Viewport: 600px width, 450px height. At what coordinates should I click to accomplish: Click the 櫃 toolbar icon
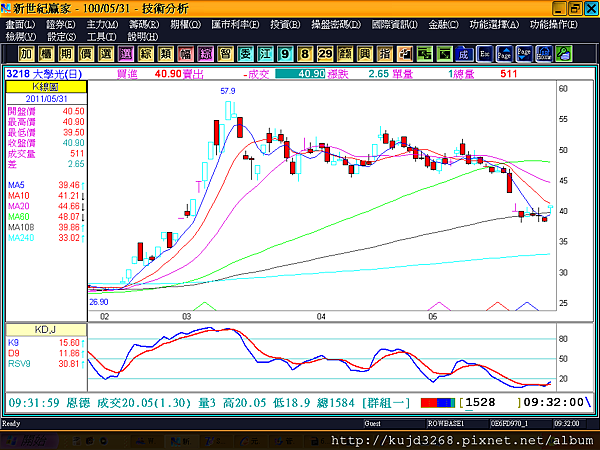[x=46, y=54]
